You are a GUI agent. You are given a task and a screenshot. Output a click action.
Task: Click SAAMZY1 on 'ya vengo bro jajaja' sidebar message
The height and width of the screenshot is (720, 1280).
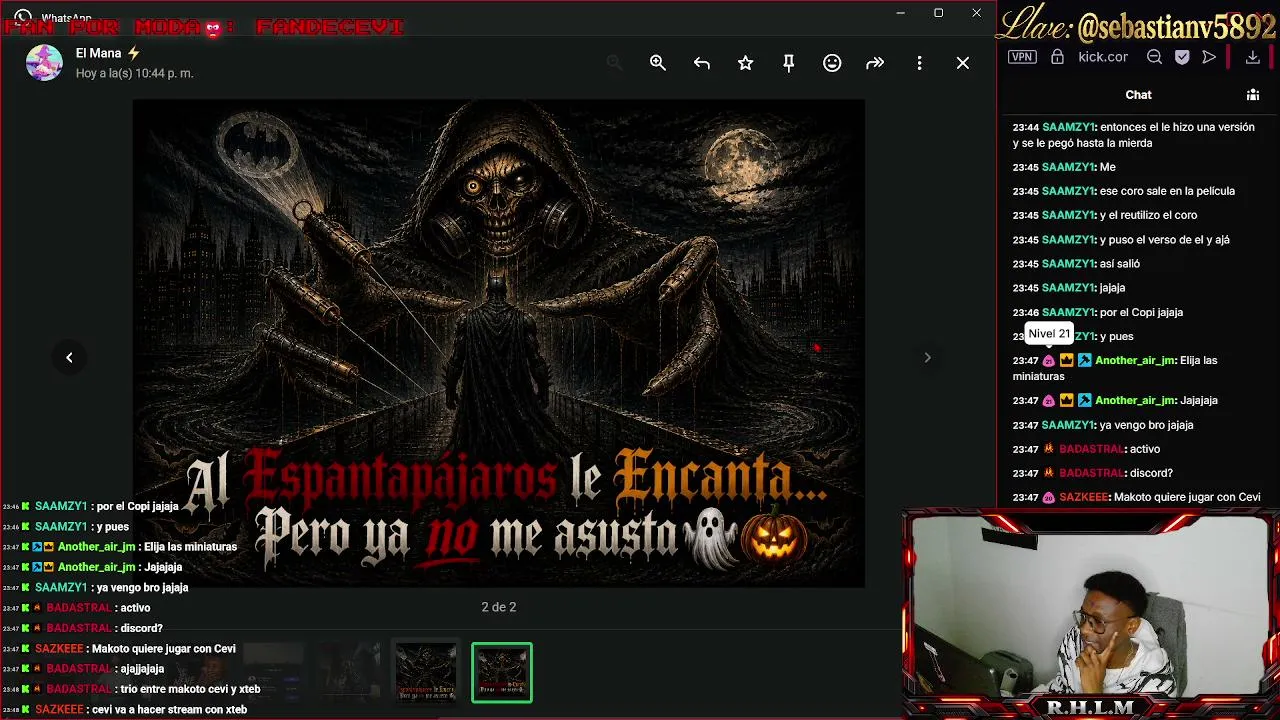[x=1068, y=425]
